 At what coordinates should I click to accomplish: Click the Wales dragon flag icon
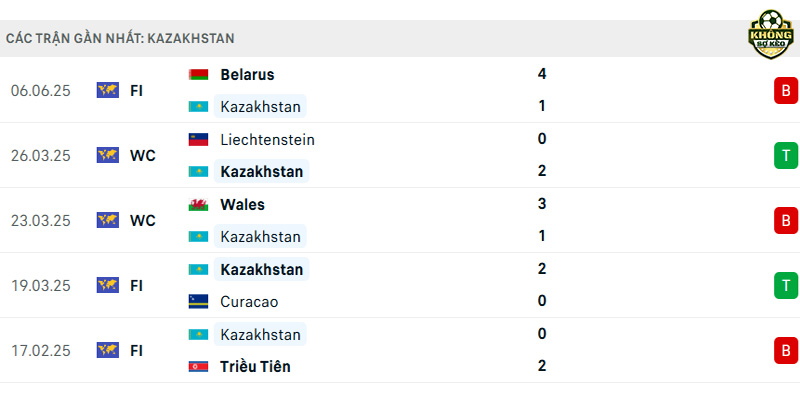[x=198, y=205]
